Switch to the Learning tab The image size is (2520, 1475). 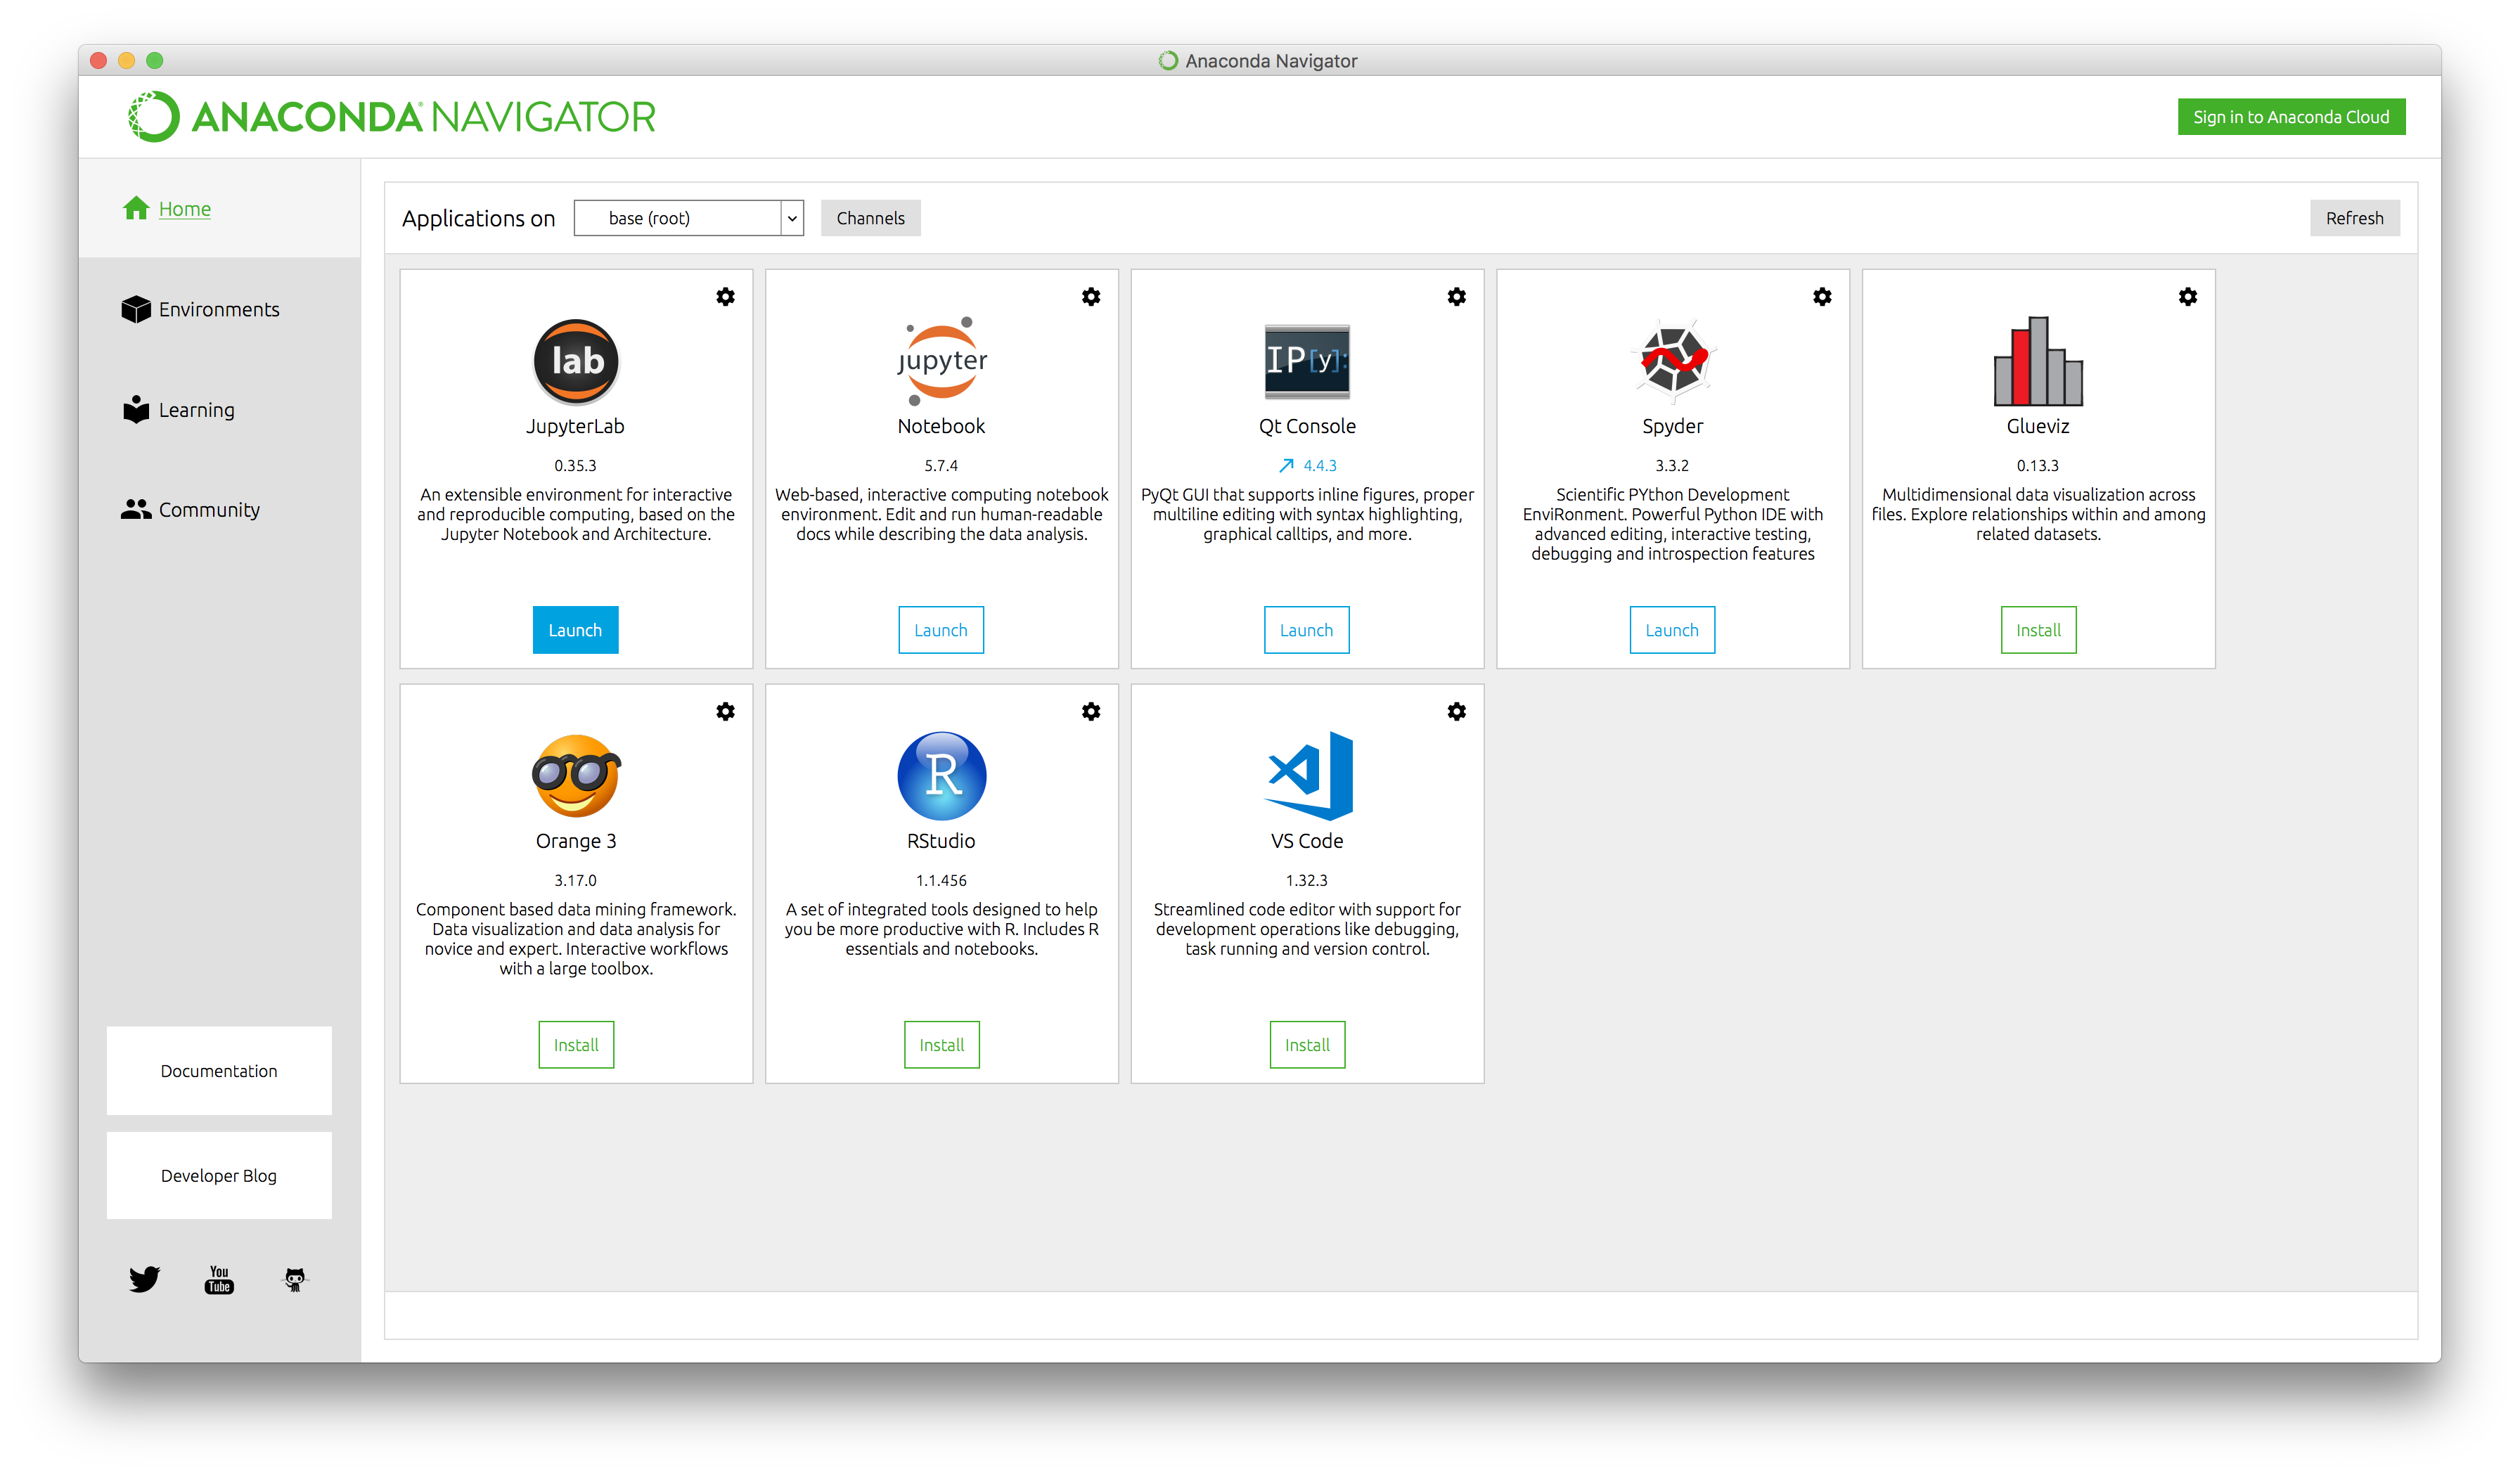coord(219,410)
